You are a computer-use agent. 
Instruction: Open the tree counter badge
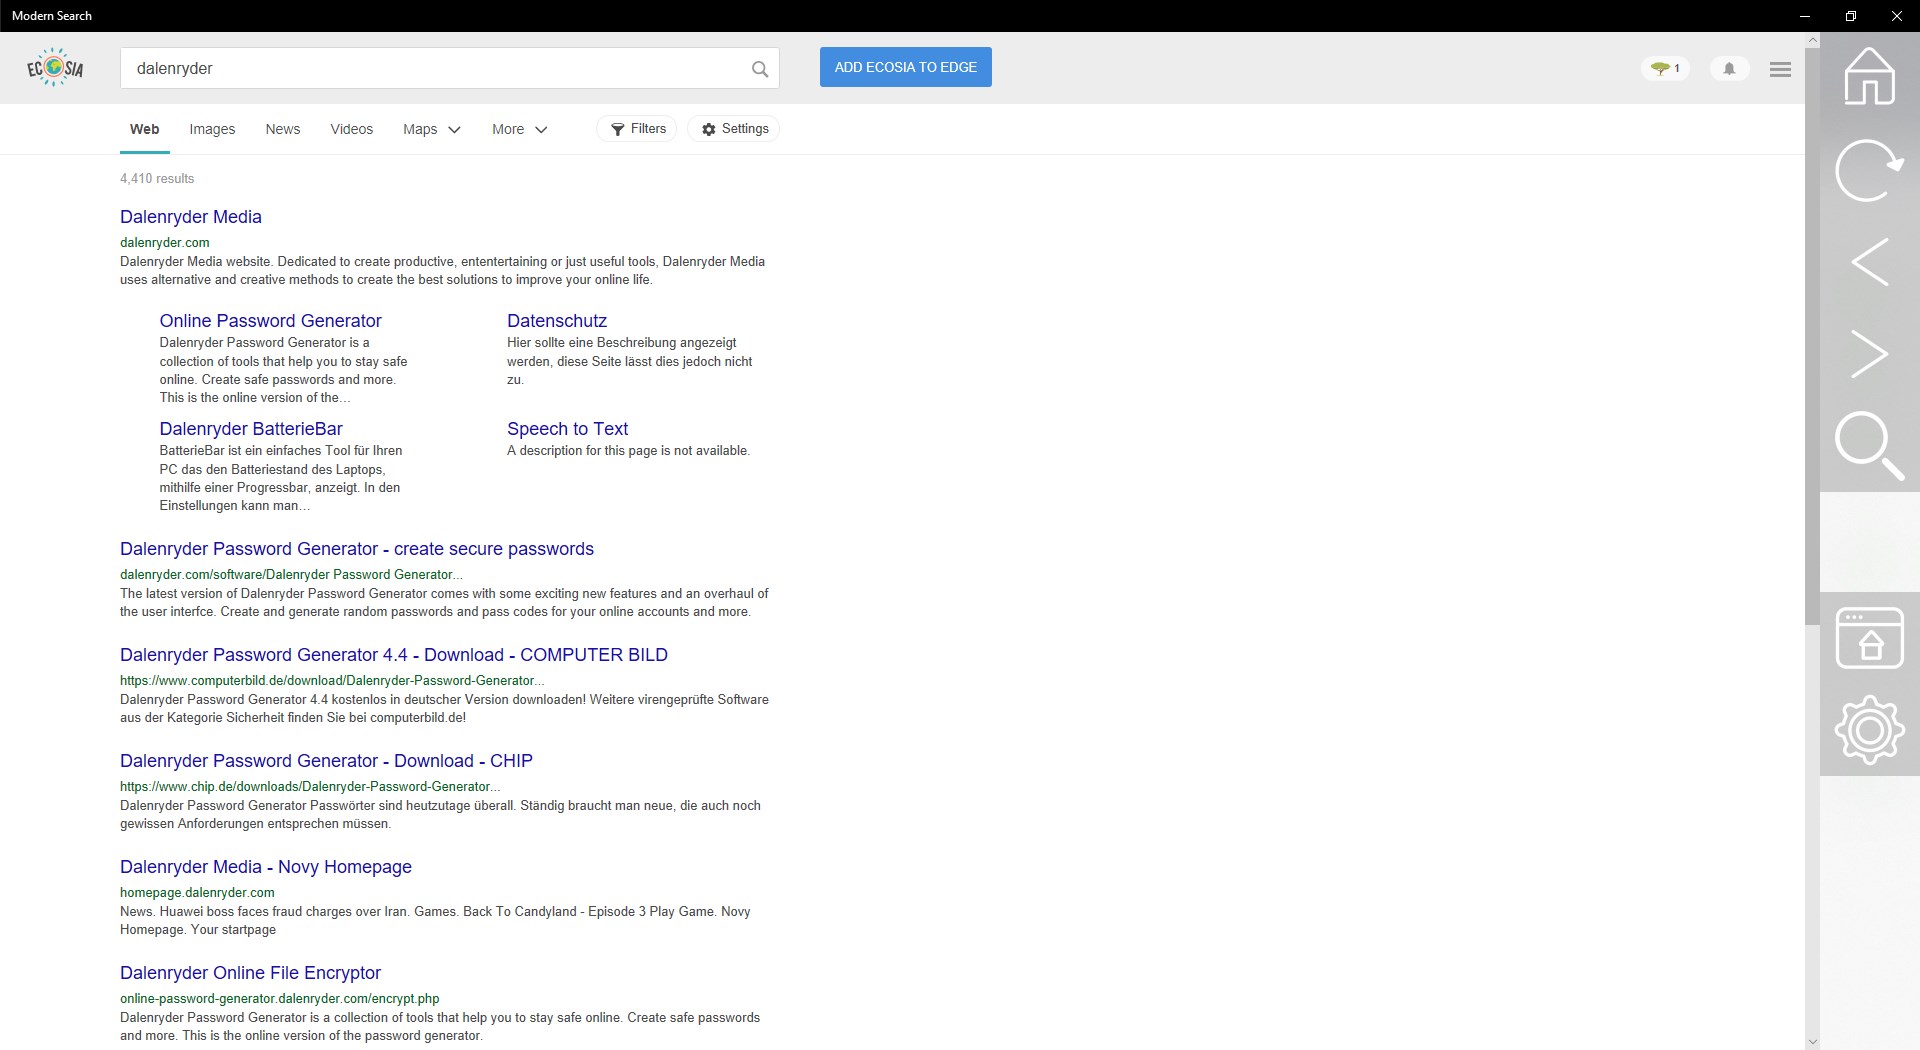(x=1665, y=68)
